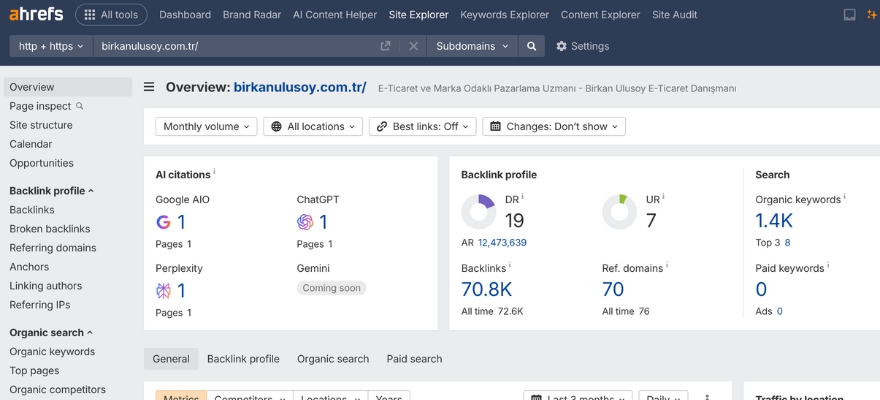Click the Ahrefs logo
880x400 pixels.
(36, 15)
